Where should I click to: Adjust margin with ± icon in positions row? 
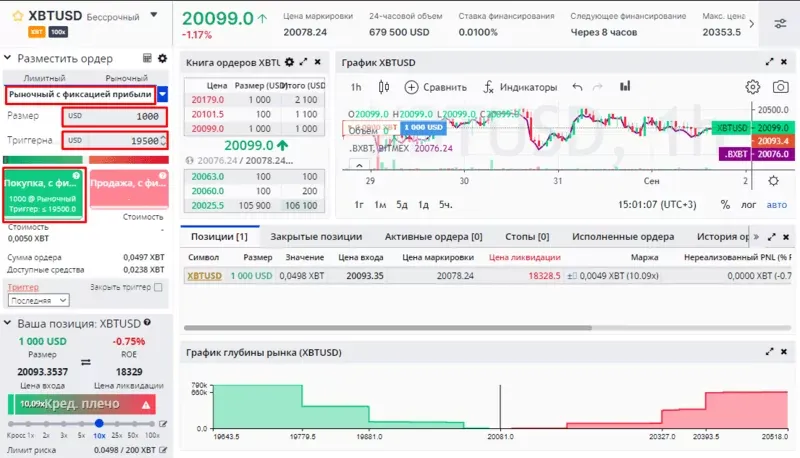(x=572, y=275)
